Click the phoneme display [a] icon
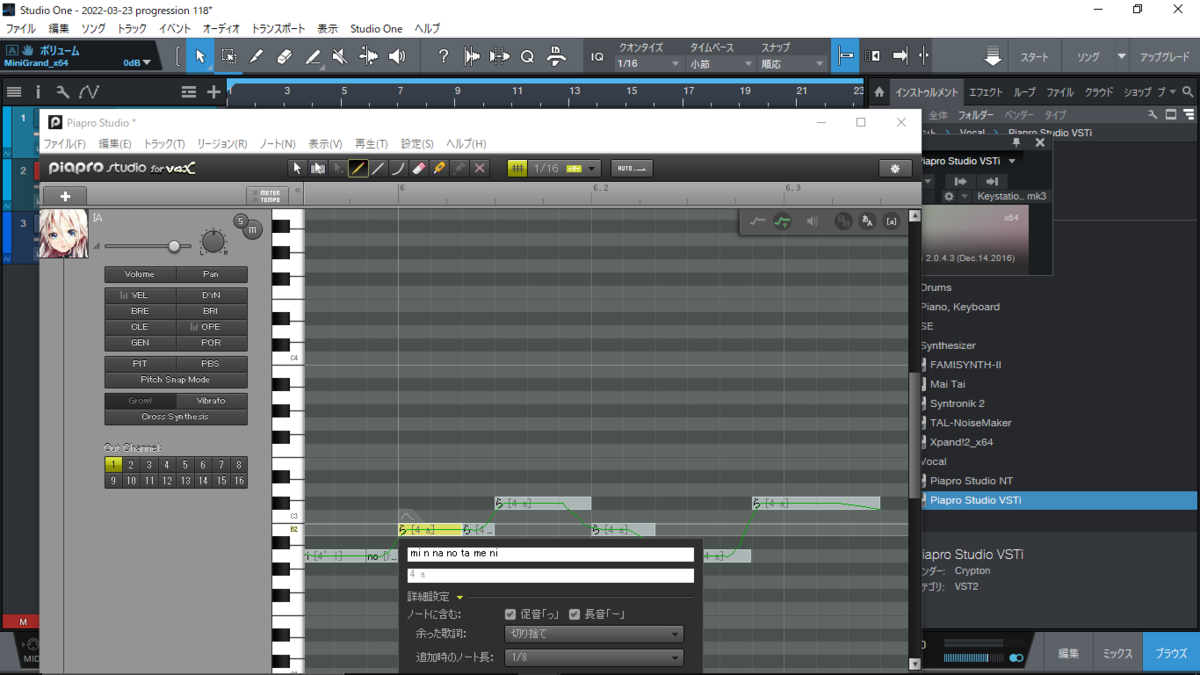 [891, 221]
